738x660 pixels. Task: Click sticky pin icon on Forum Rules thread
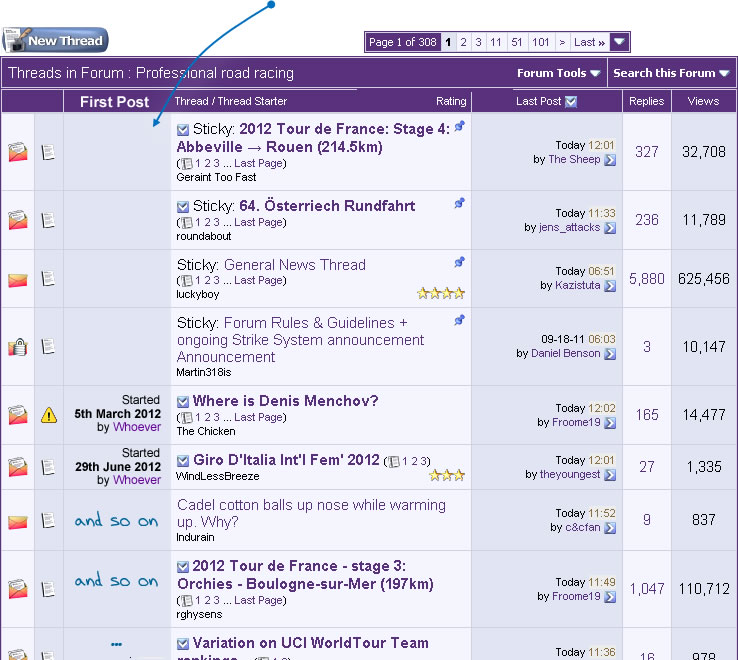click(459, 320)
